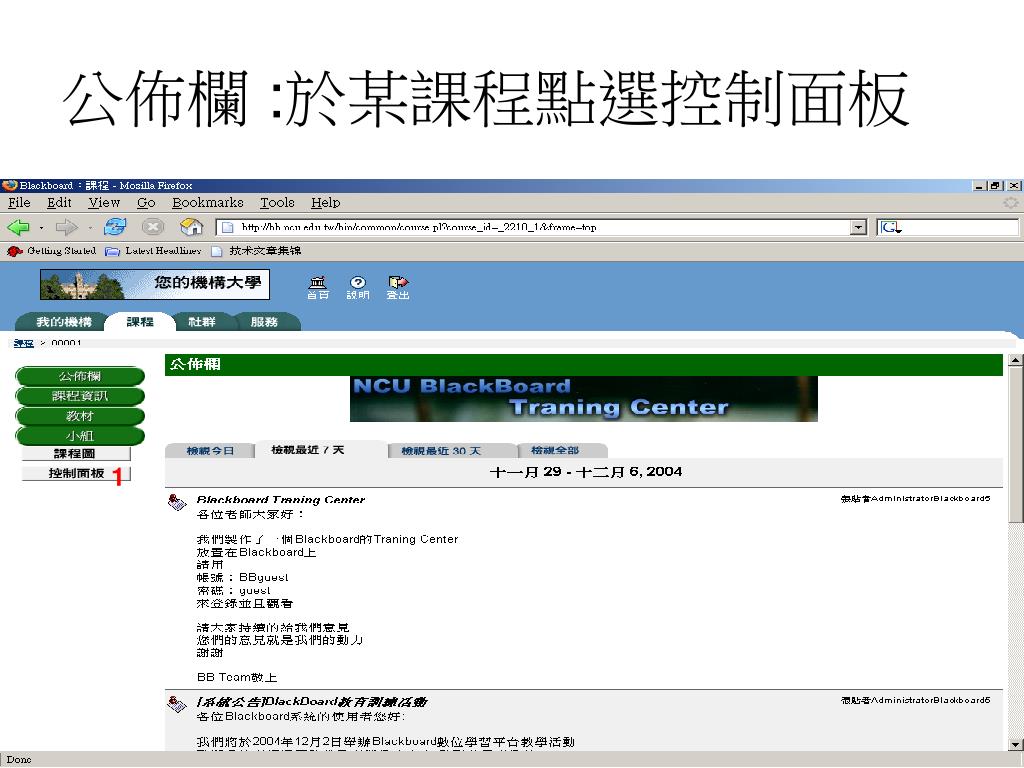Open the File menu

pos(19,202)
